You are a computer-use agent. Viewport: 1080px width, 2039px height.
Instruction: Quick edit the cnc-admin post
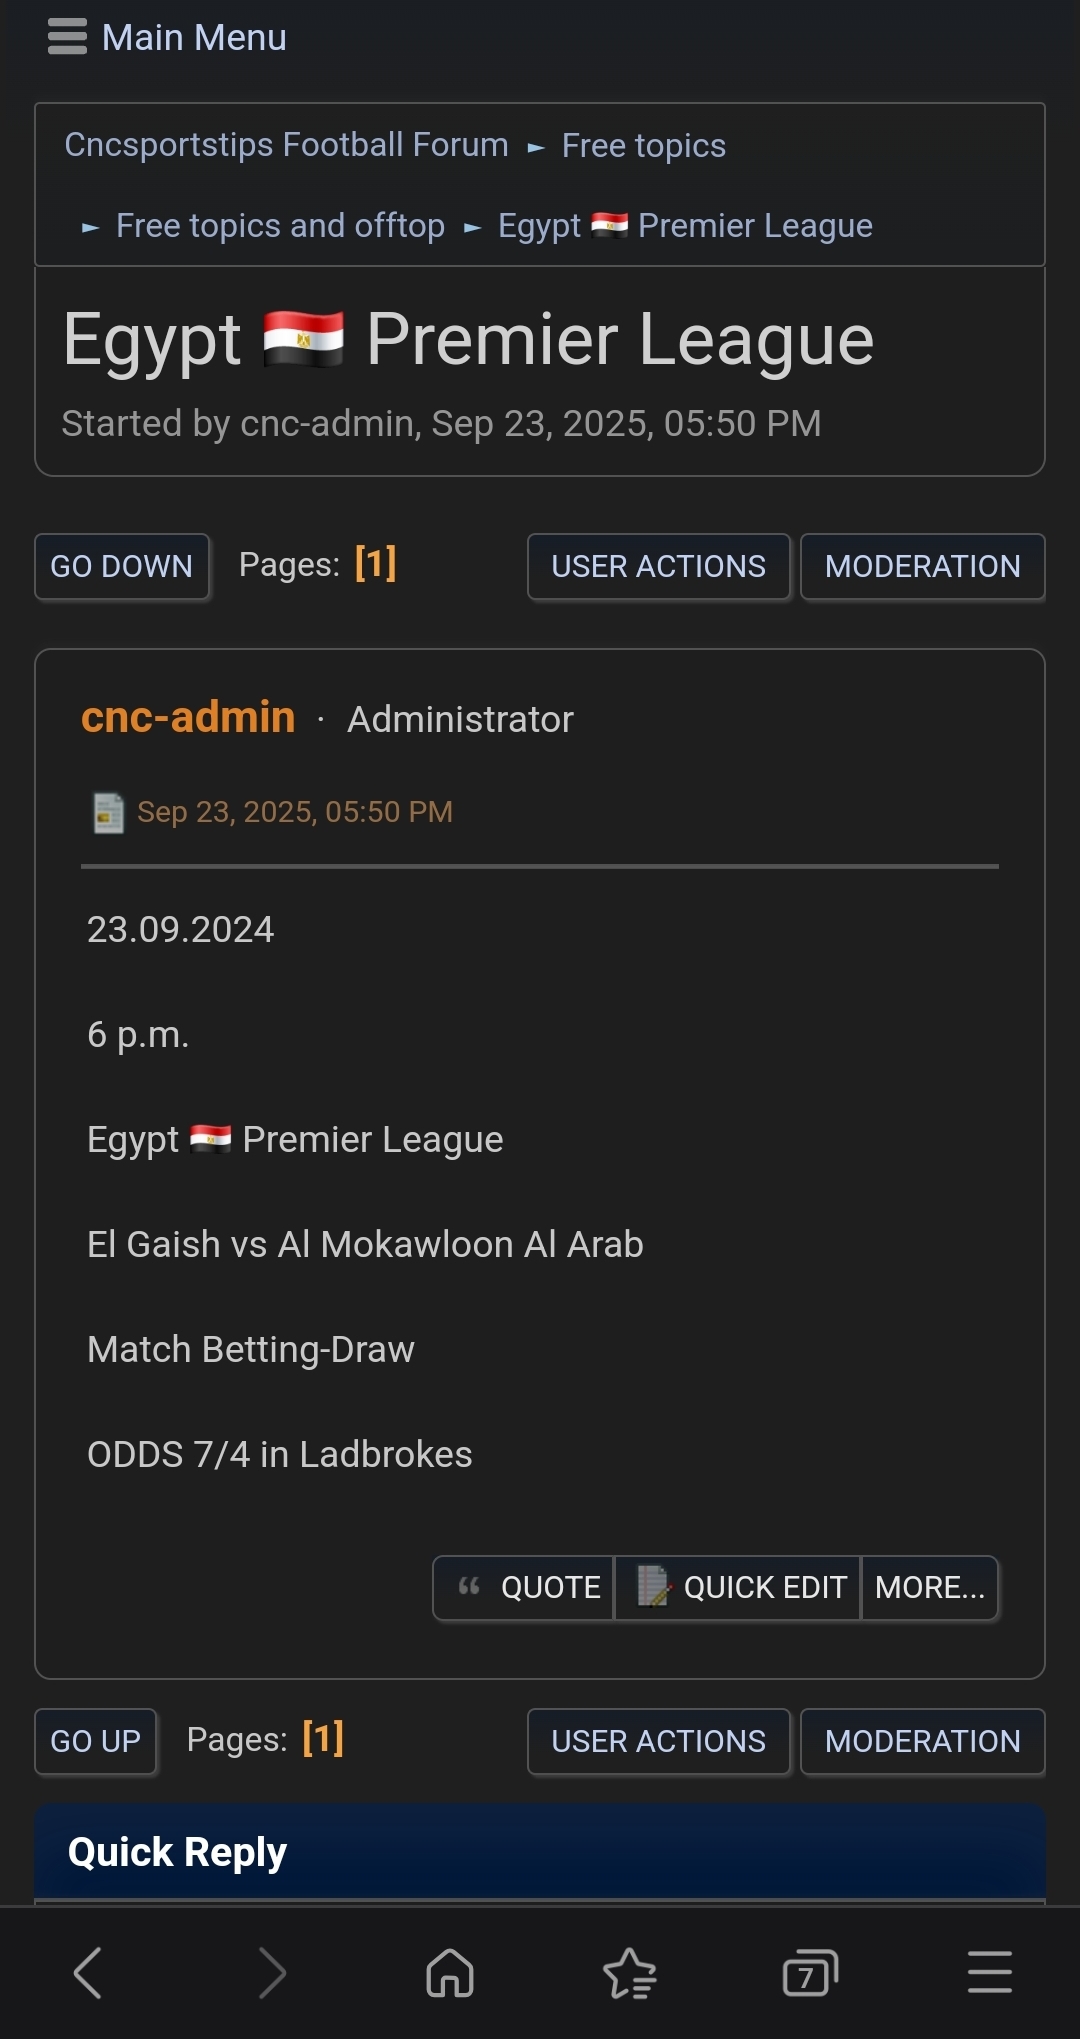pos(738,1587)
